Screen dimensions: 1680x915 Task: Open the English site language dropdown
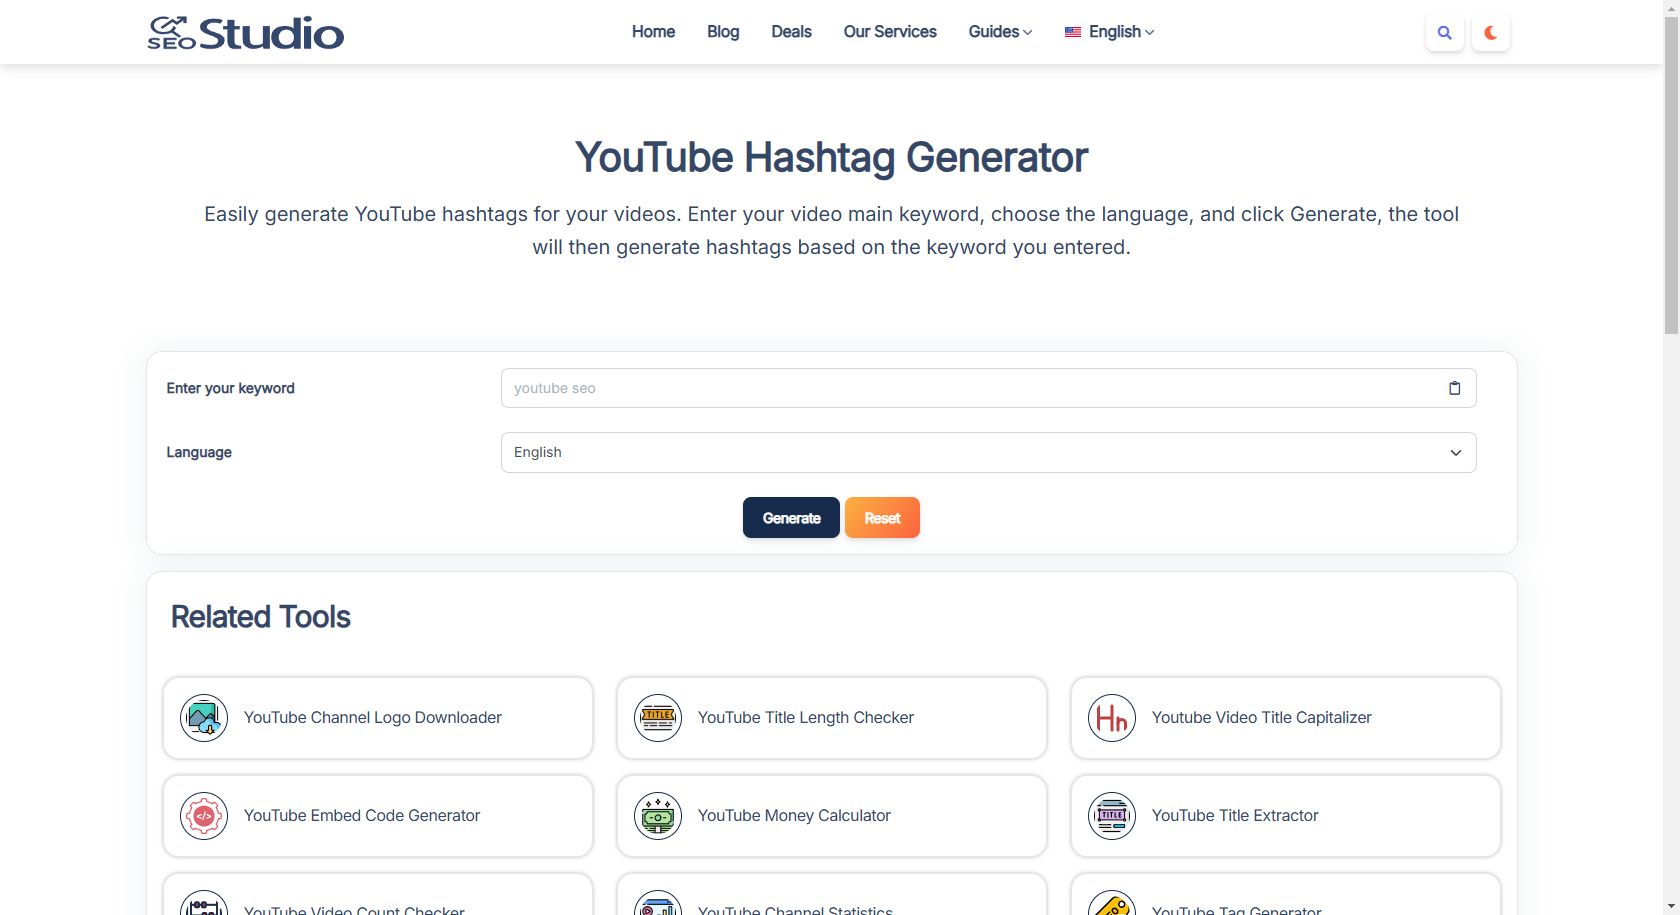pyautogui.click(x=1110, y=32)
